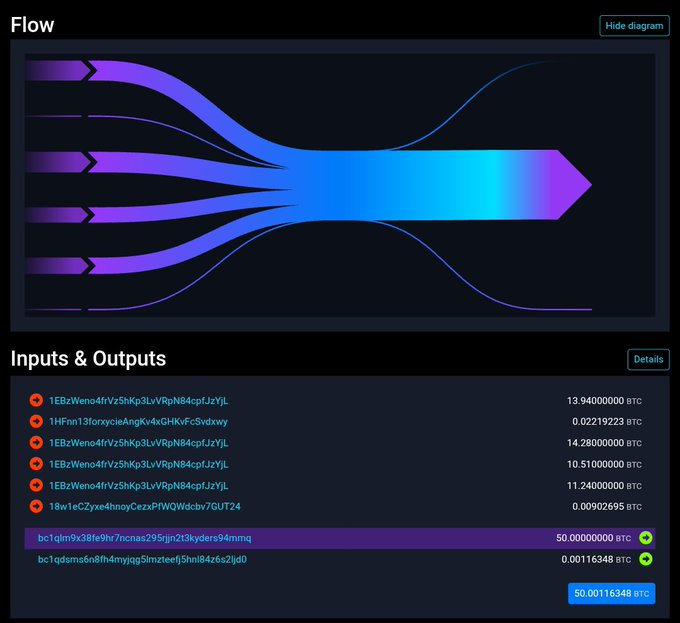Screen dimensions: 680x623
Task: Click the 10.51000000 BTC amount
Action: 604,464
